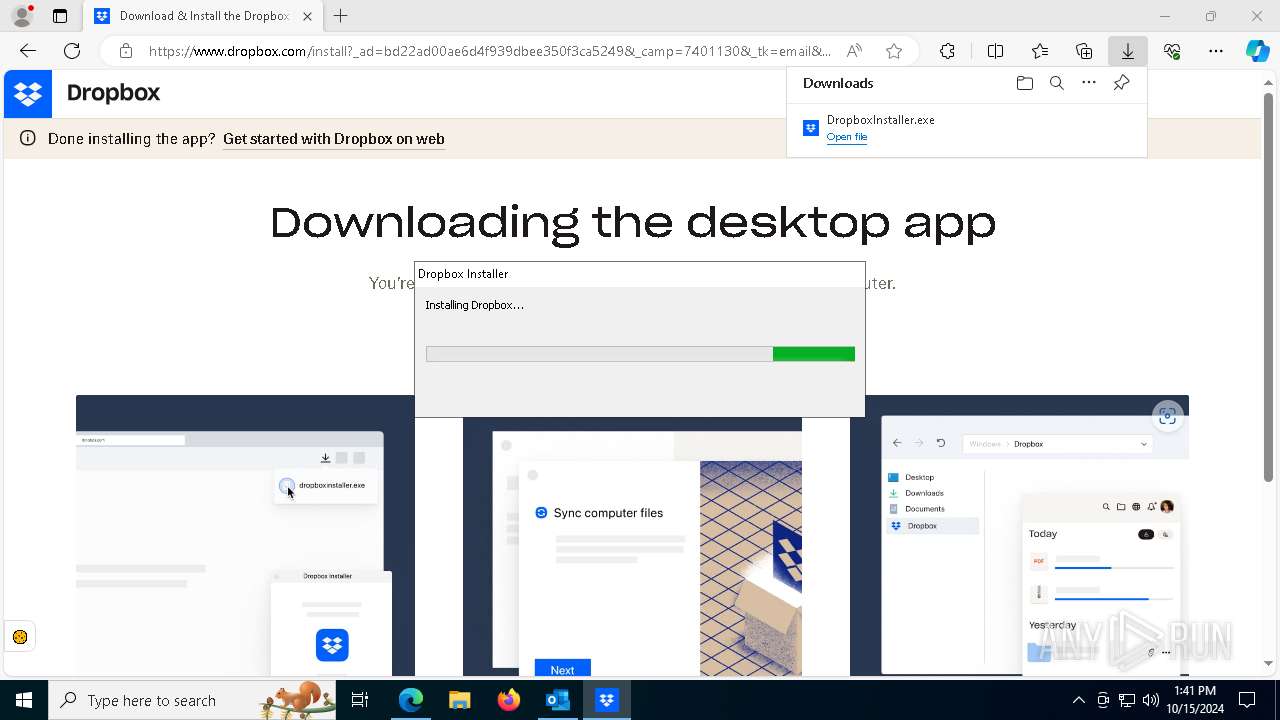Click the cookie preferences icon
The height and width of the screenshot is (720, 1280).
(x=19, y=637)
